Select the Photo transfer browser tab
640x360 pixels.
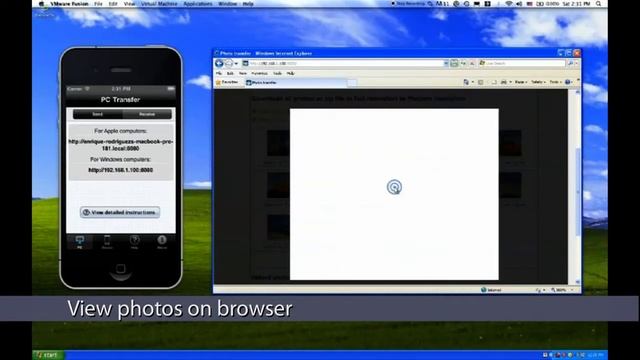pyautogui.click(x=295, y=82)
